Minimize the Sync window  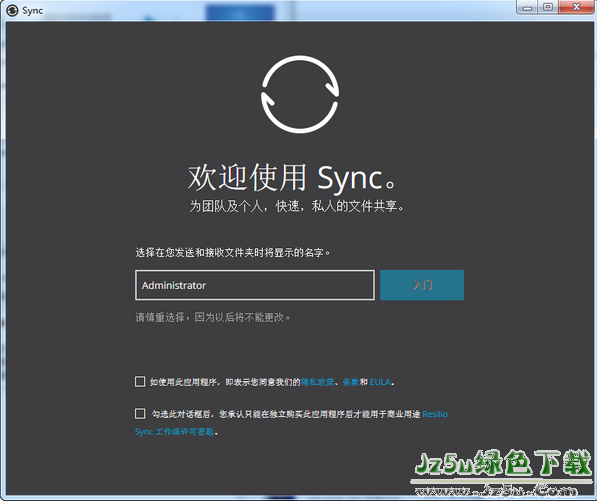(527, 7)
